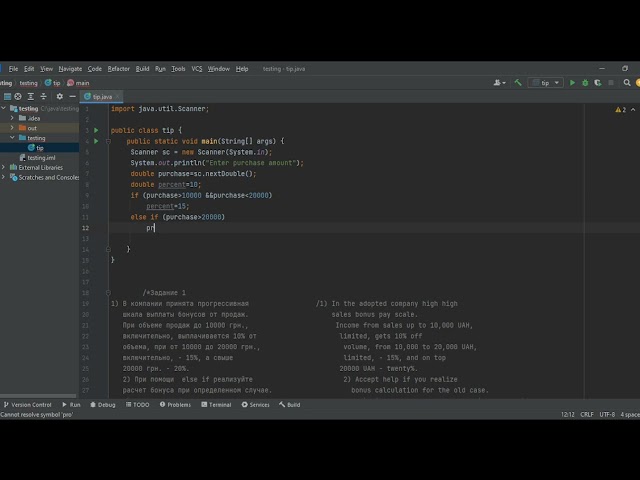
Task: Expand the out folder
Action: click(x=12, y=128)
